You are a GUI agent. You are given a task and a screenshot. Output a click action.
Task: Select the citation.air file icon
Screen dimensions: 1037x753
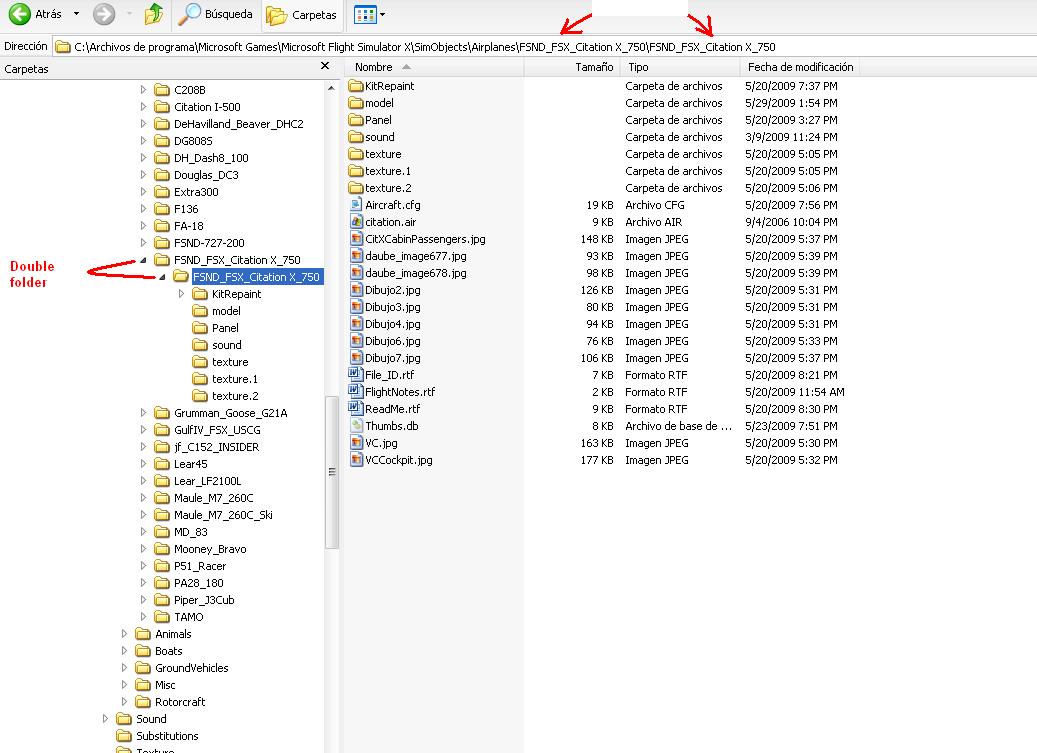[x=356, y=222]
